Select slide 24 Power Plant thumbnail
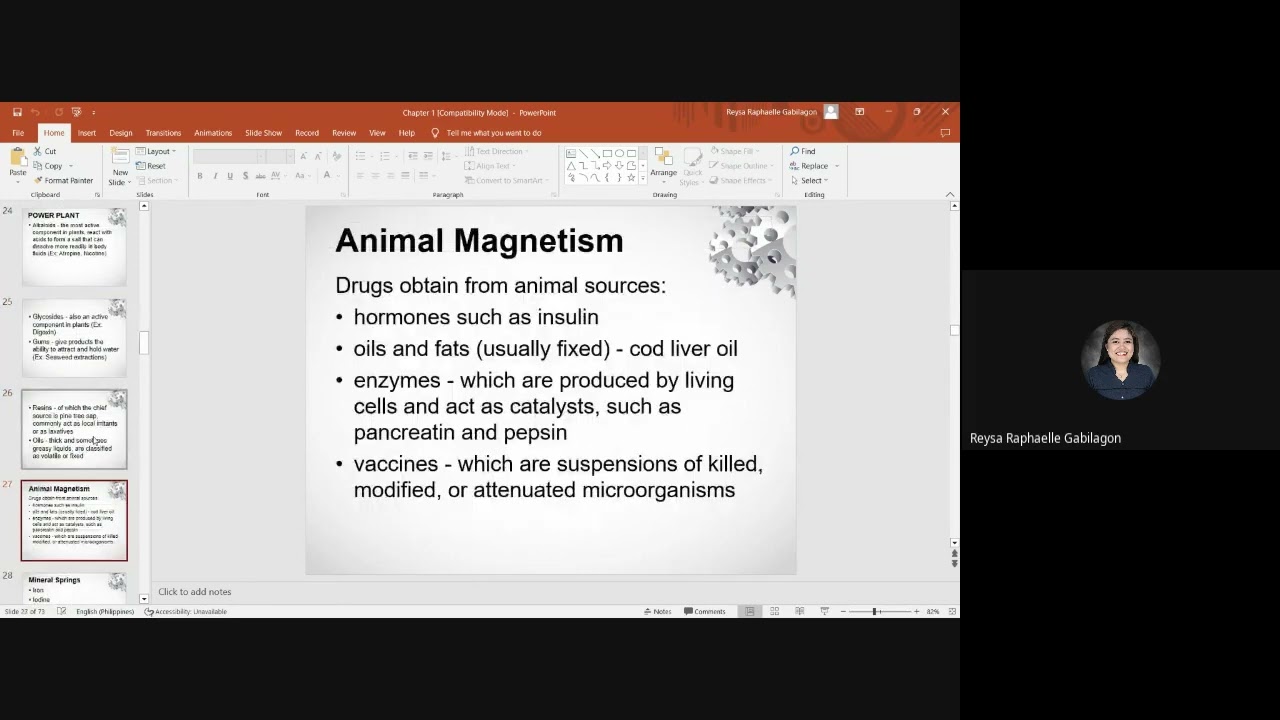The image size is (1280, 720). [x=74, y=246]
